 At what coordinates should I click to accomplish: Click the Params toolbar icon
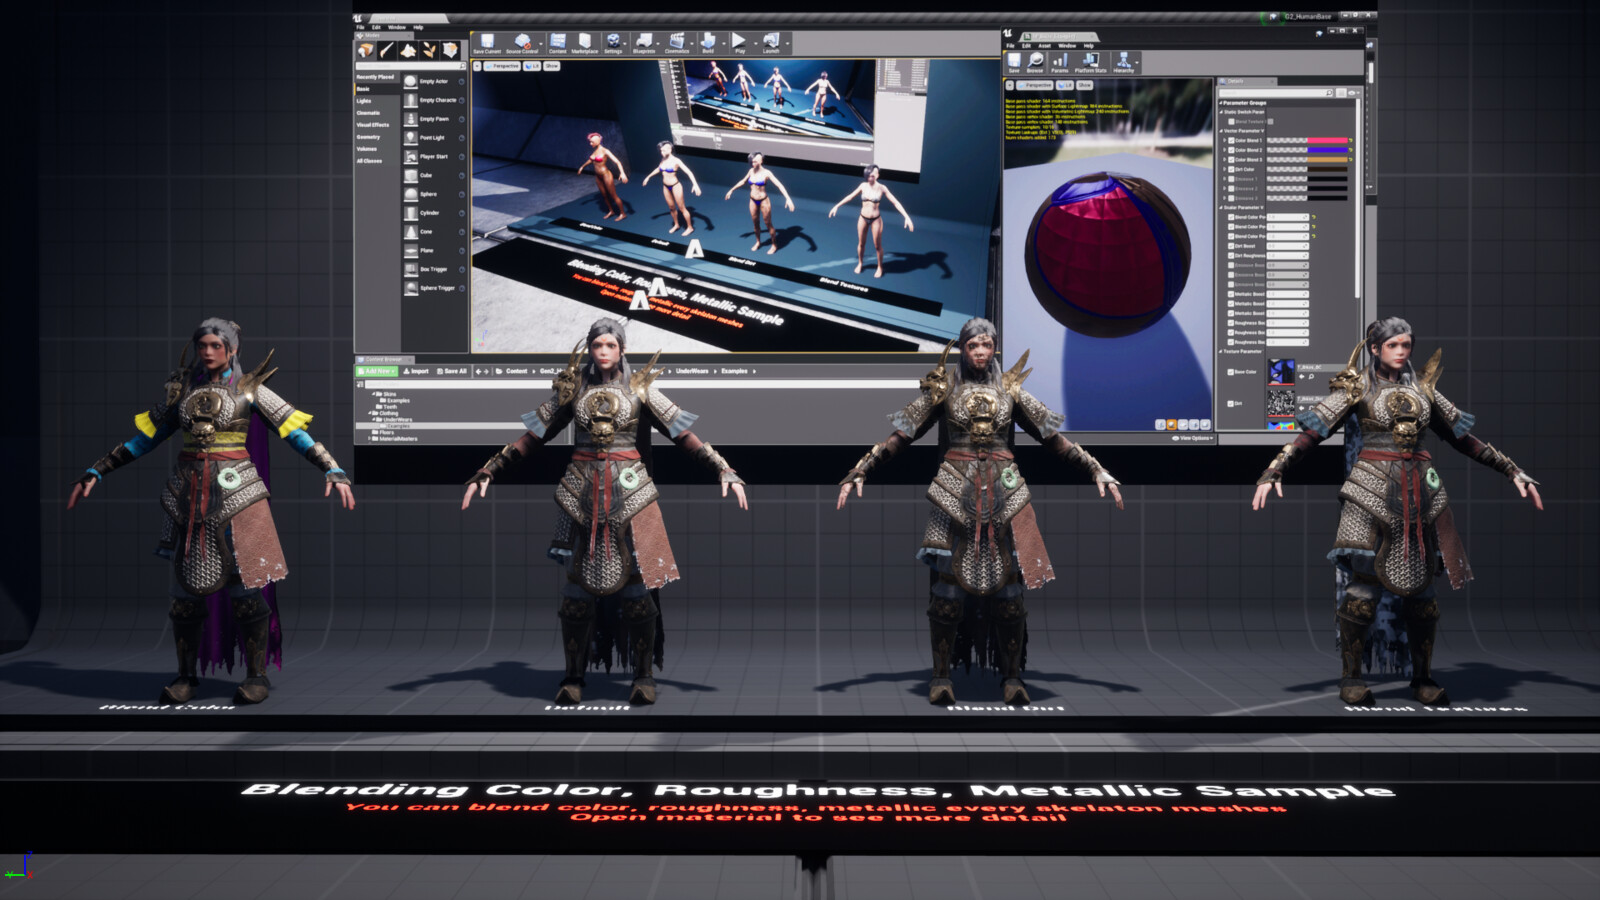pyautogui.click(x=1060, y=63)
